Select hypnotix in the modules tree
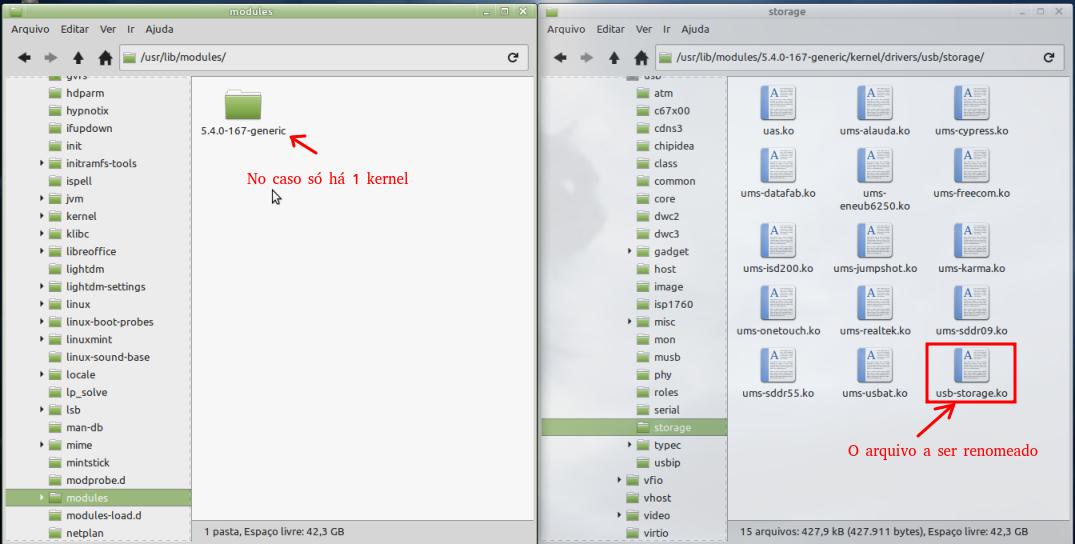Viewport: 1075px width, 544px height. (87, 110)
